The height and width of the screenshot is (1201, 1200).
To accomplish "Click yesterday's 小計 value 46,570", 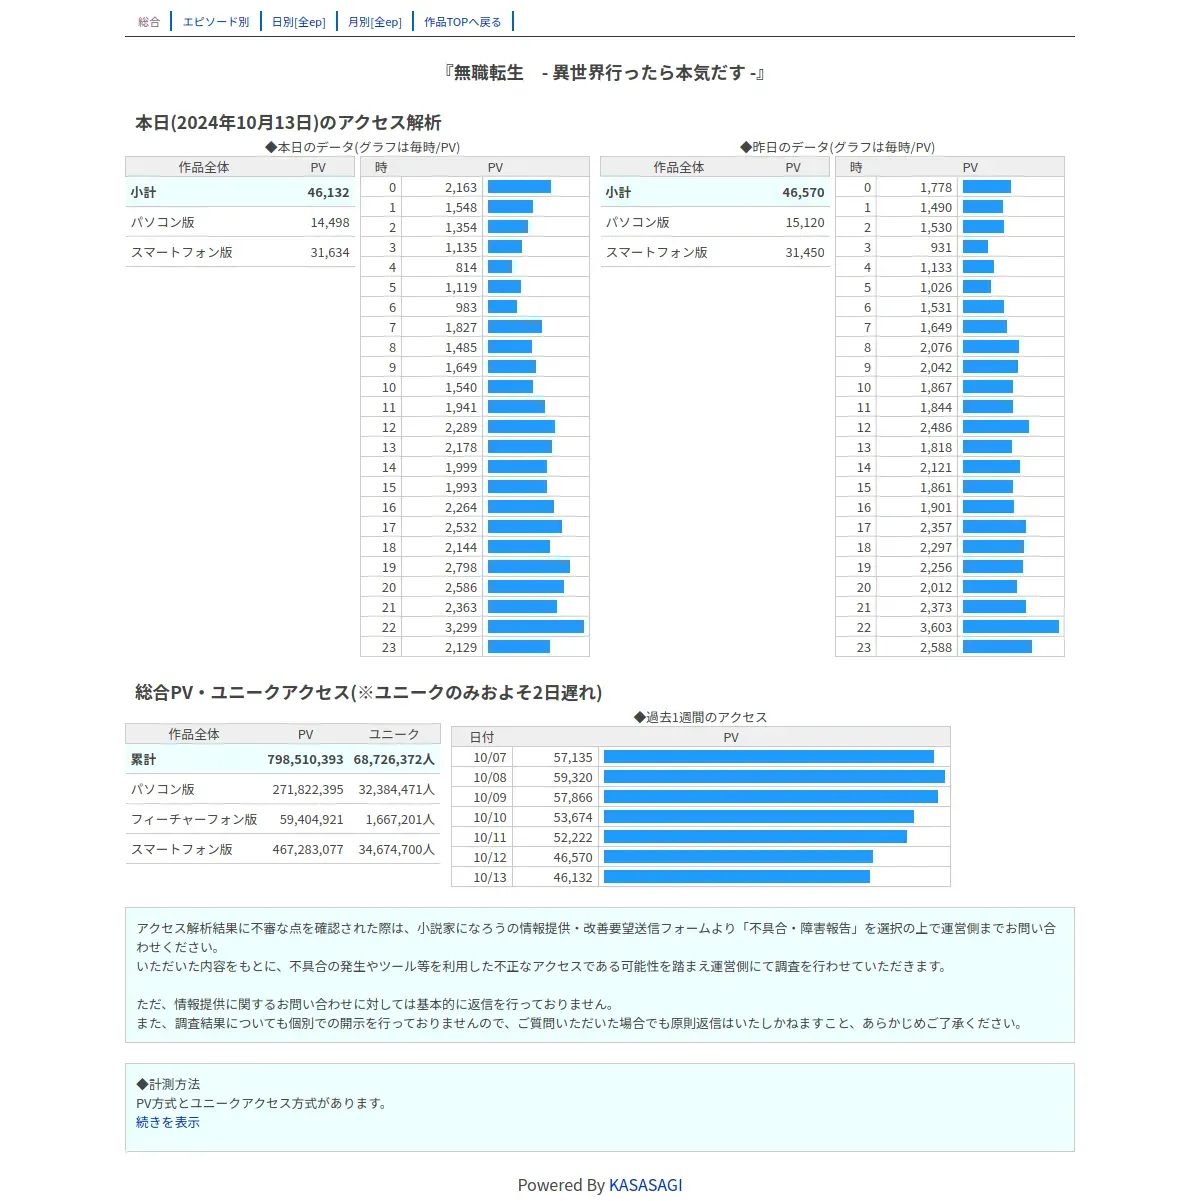I will pos(803,193).
